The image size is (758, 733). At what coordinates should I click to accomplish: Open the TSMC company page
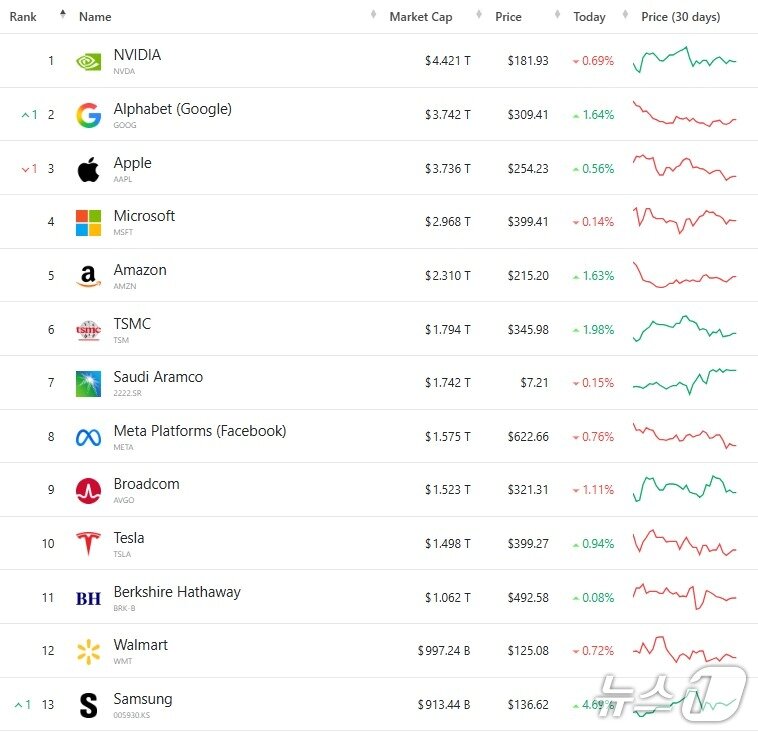pos(132,324)
